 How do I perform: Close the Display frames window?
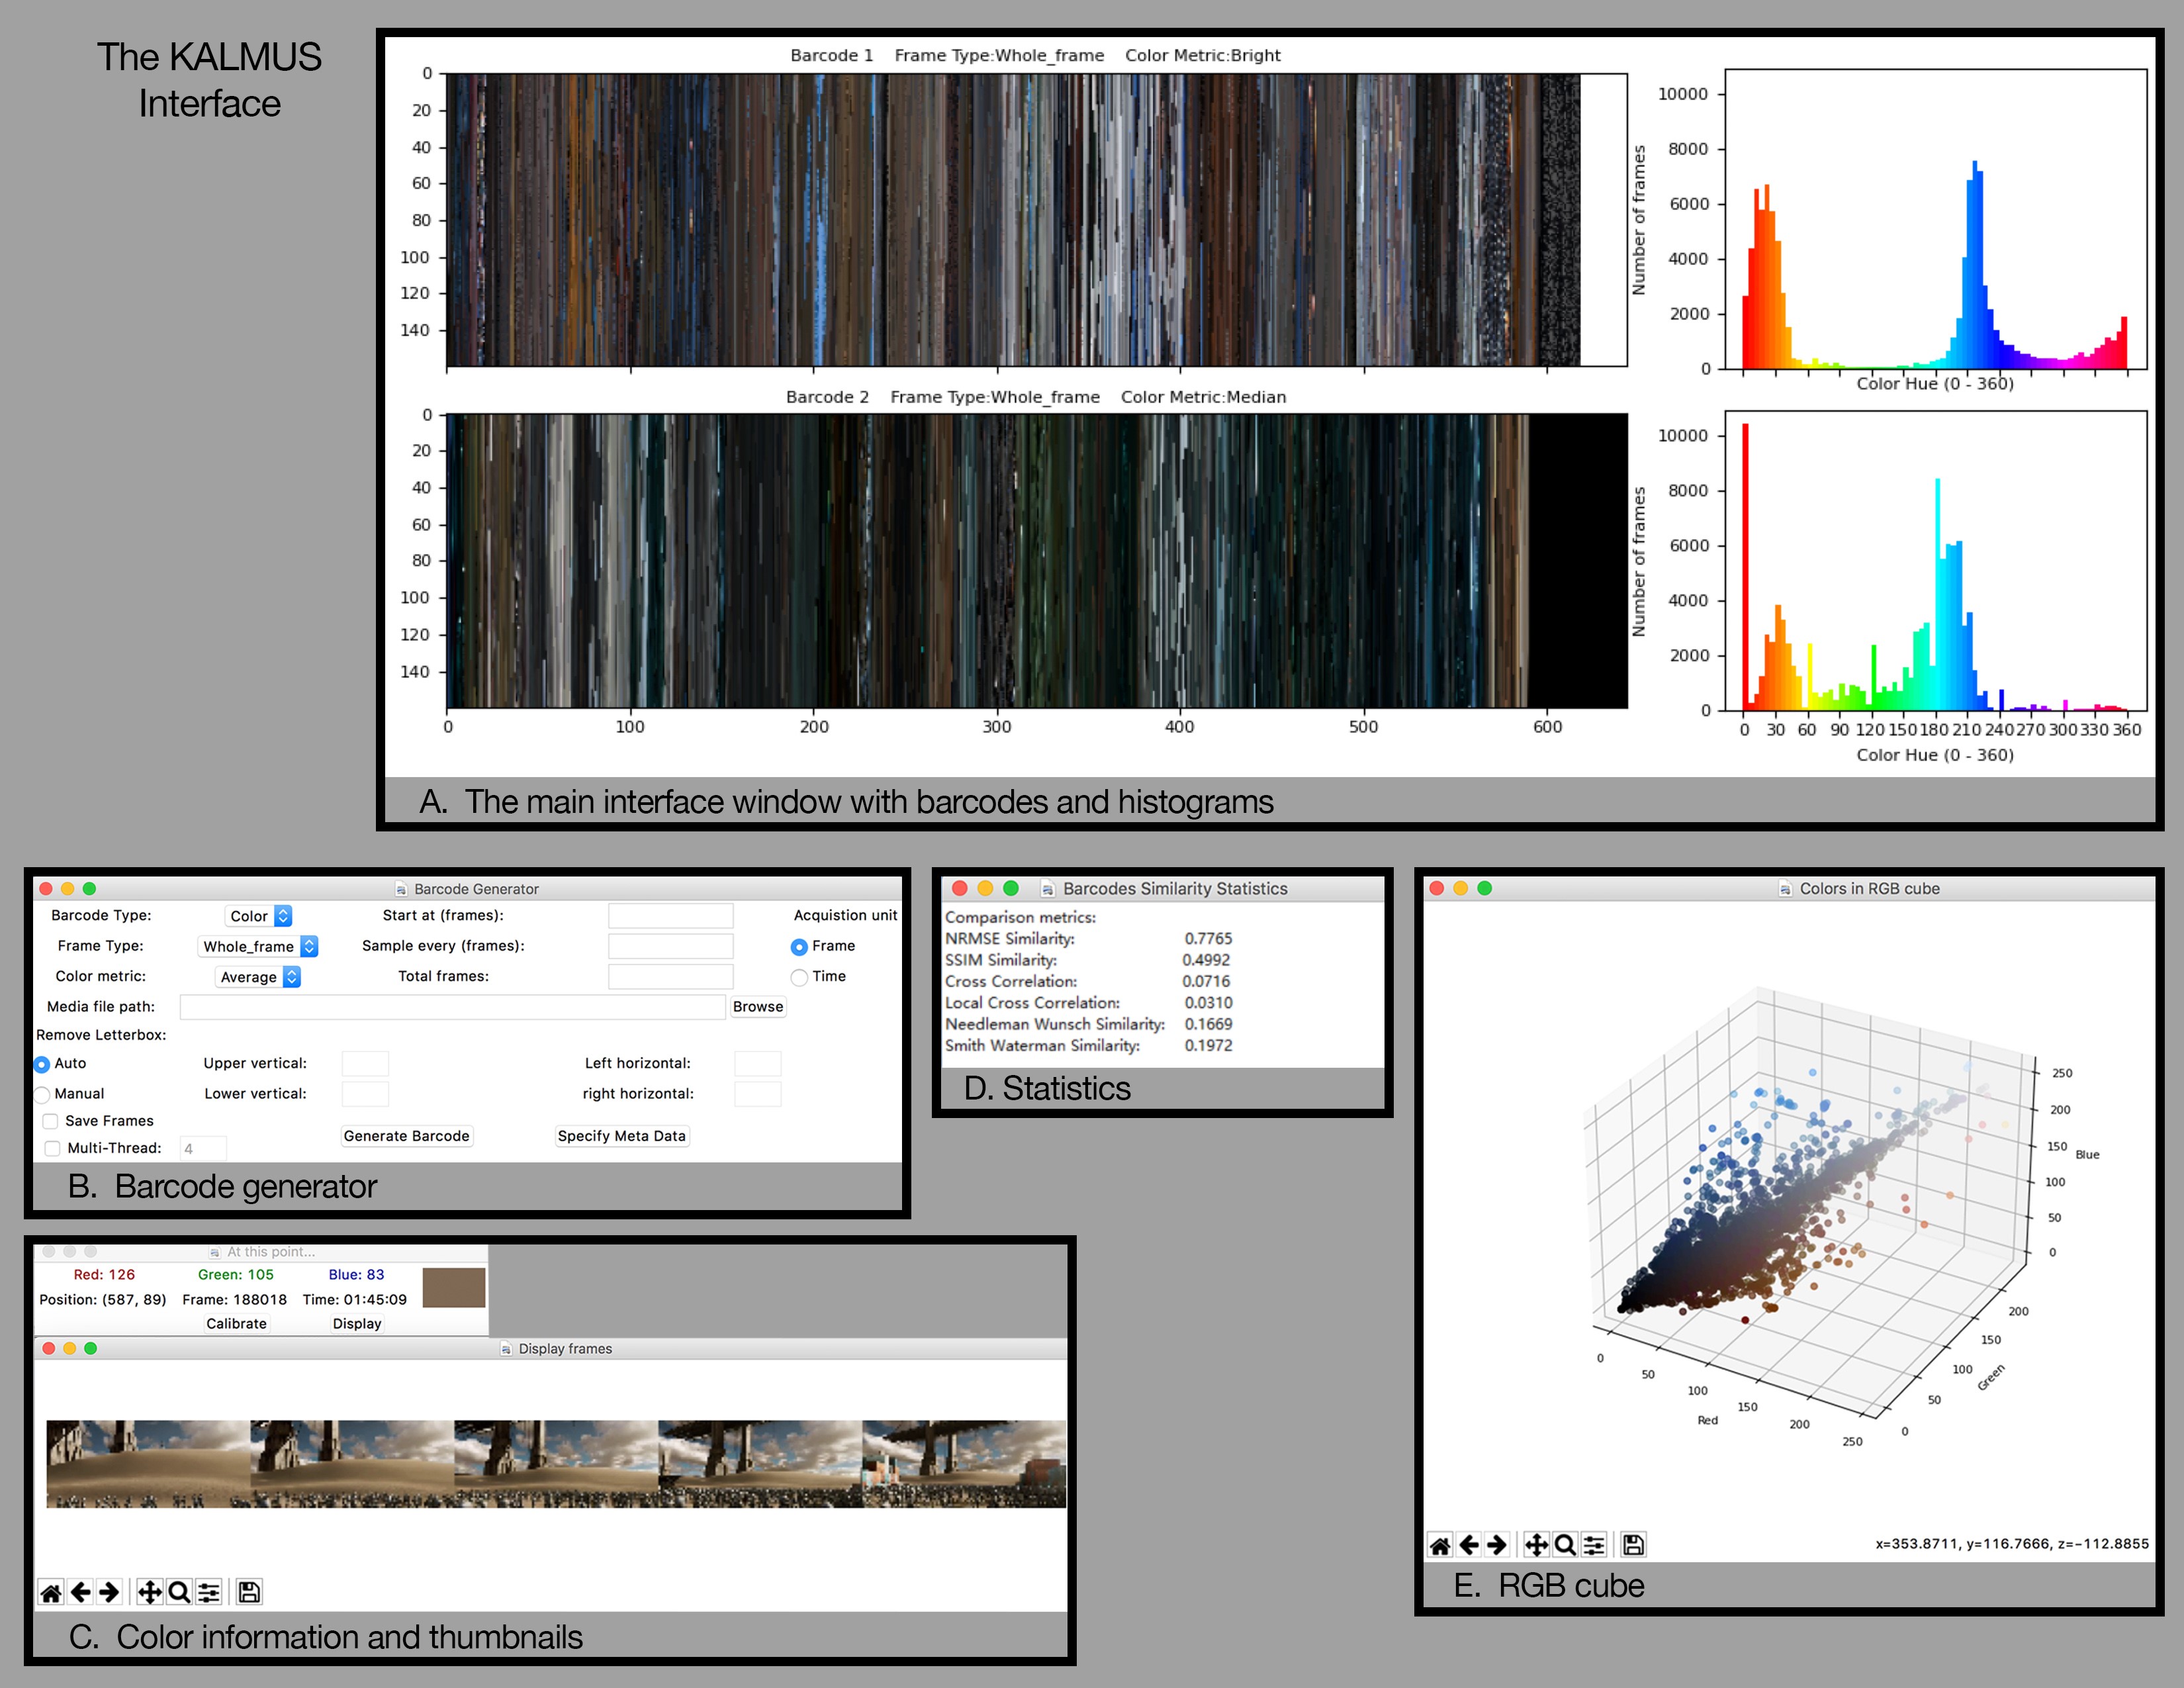(48, 1348)
